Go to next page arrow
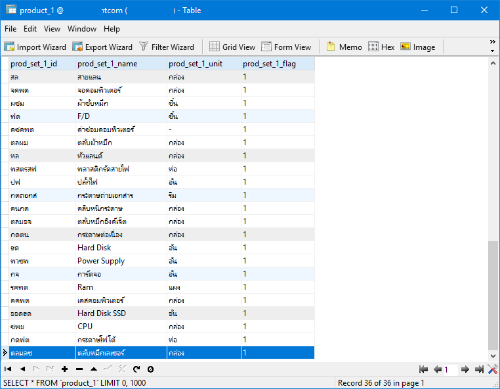 [x=465, y=369]
